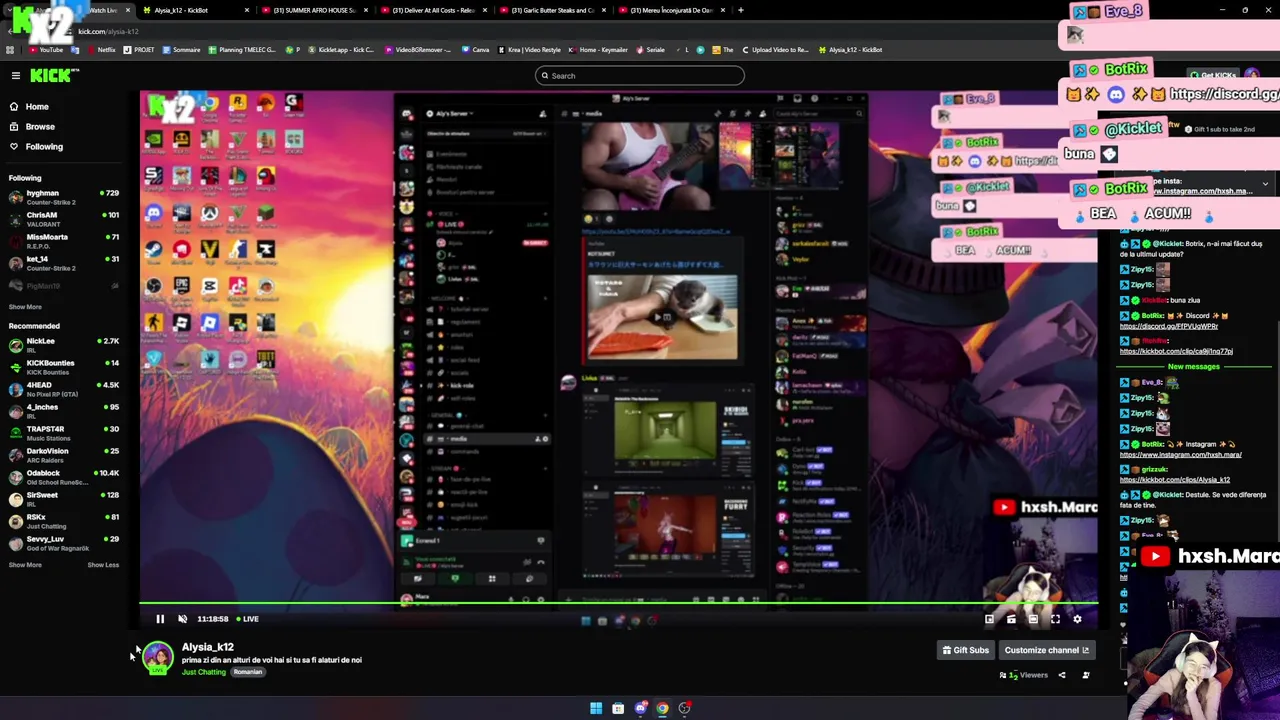Image resolution: width=1280 pixels, height=720 pixels.
Task: Open the Windows Start menu
Action: pyautogui.click(x=596, y=708)
